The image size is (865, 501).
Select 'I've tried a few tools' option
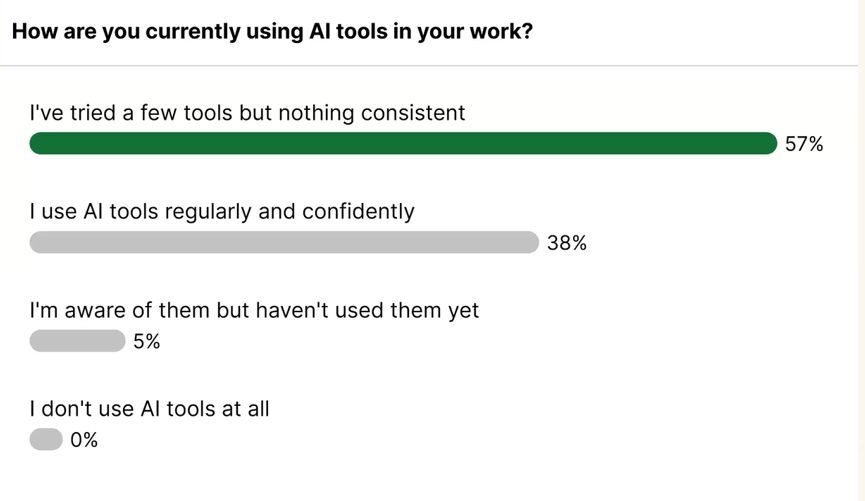click(x=247, y=113)
